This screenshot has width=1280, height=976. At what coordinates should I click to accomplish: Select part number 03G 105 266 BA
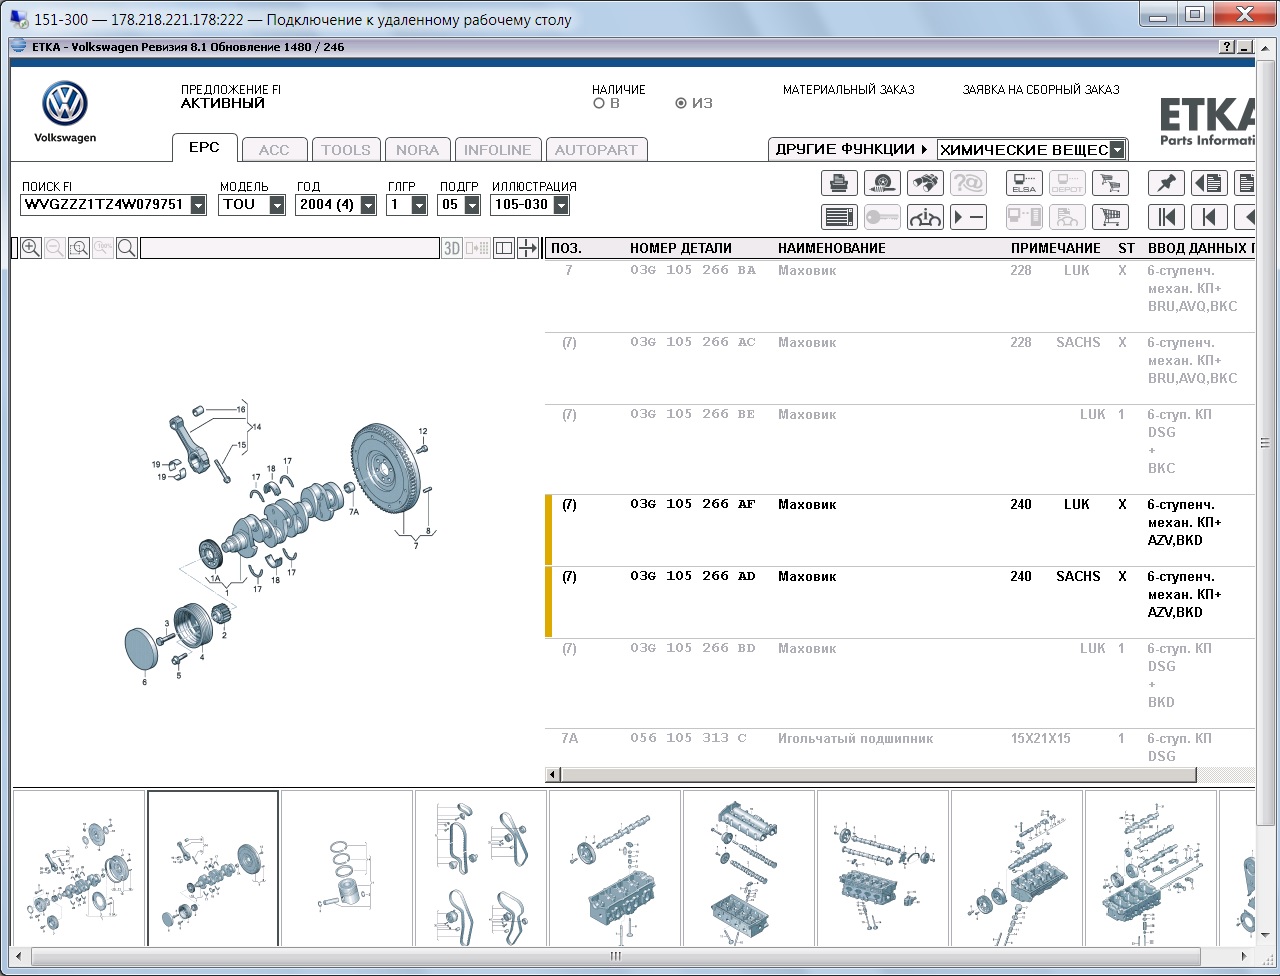[x=693, y=271]
